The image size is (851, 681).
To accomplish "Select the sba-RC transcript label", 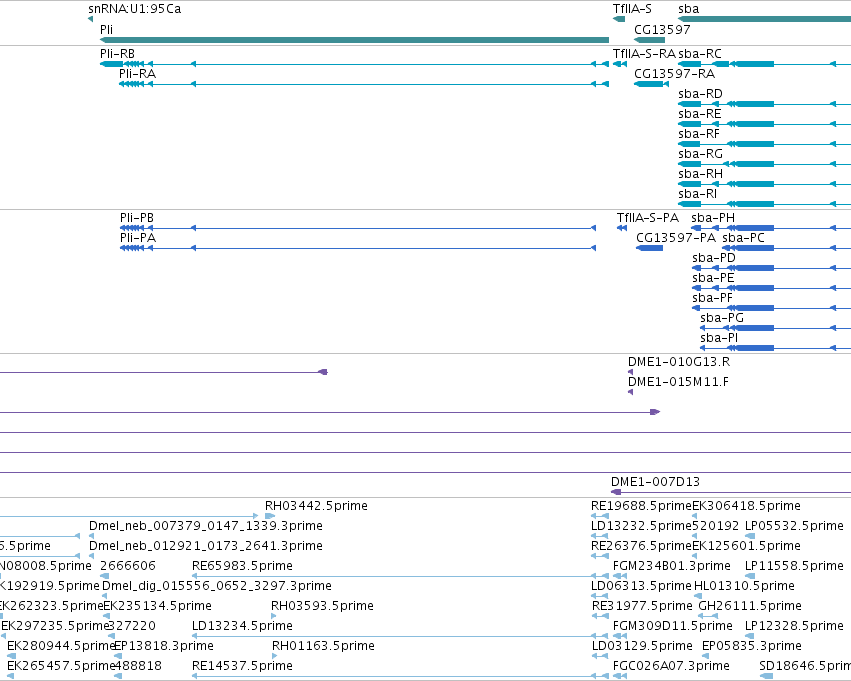I will click(x=700, y=54).
